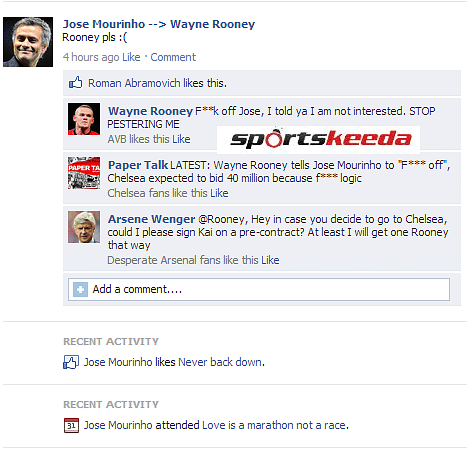Click the thumbs-up icon next to Never back down

[71, 362]
